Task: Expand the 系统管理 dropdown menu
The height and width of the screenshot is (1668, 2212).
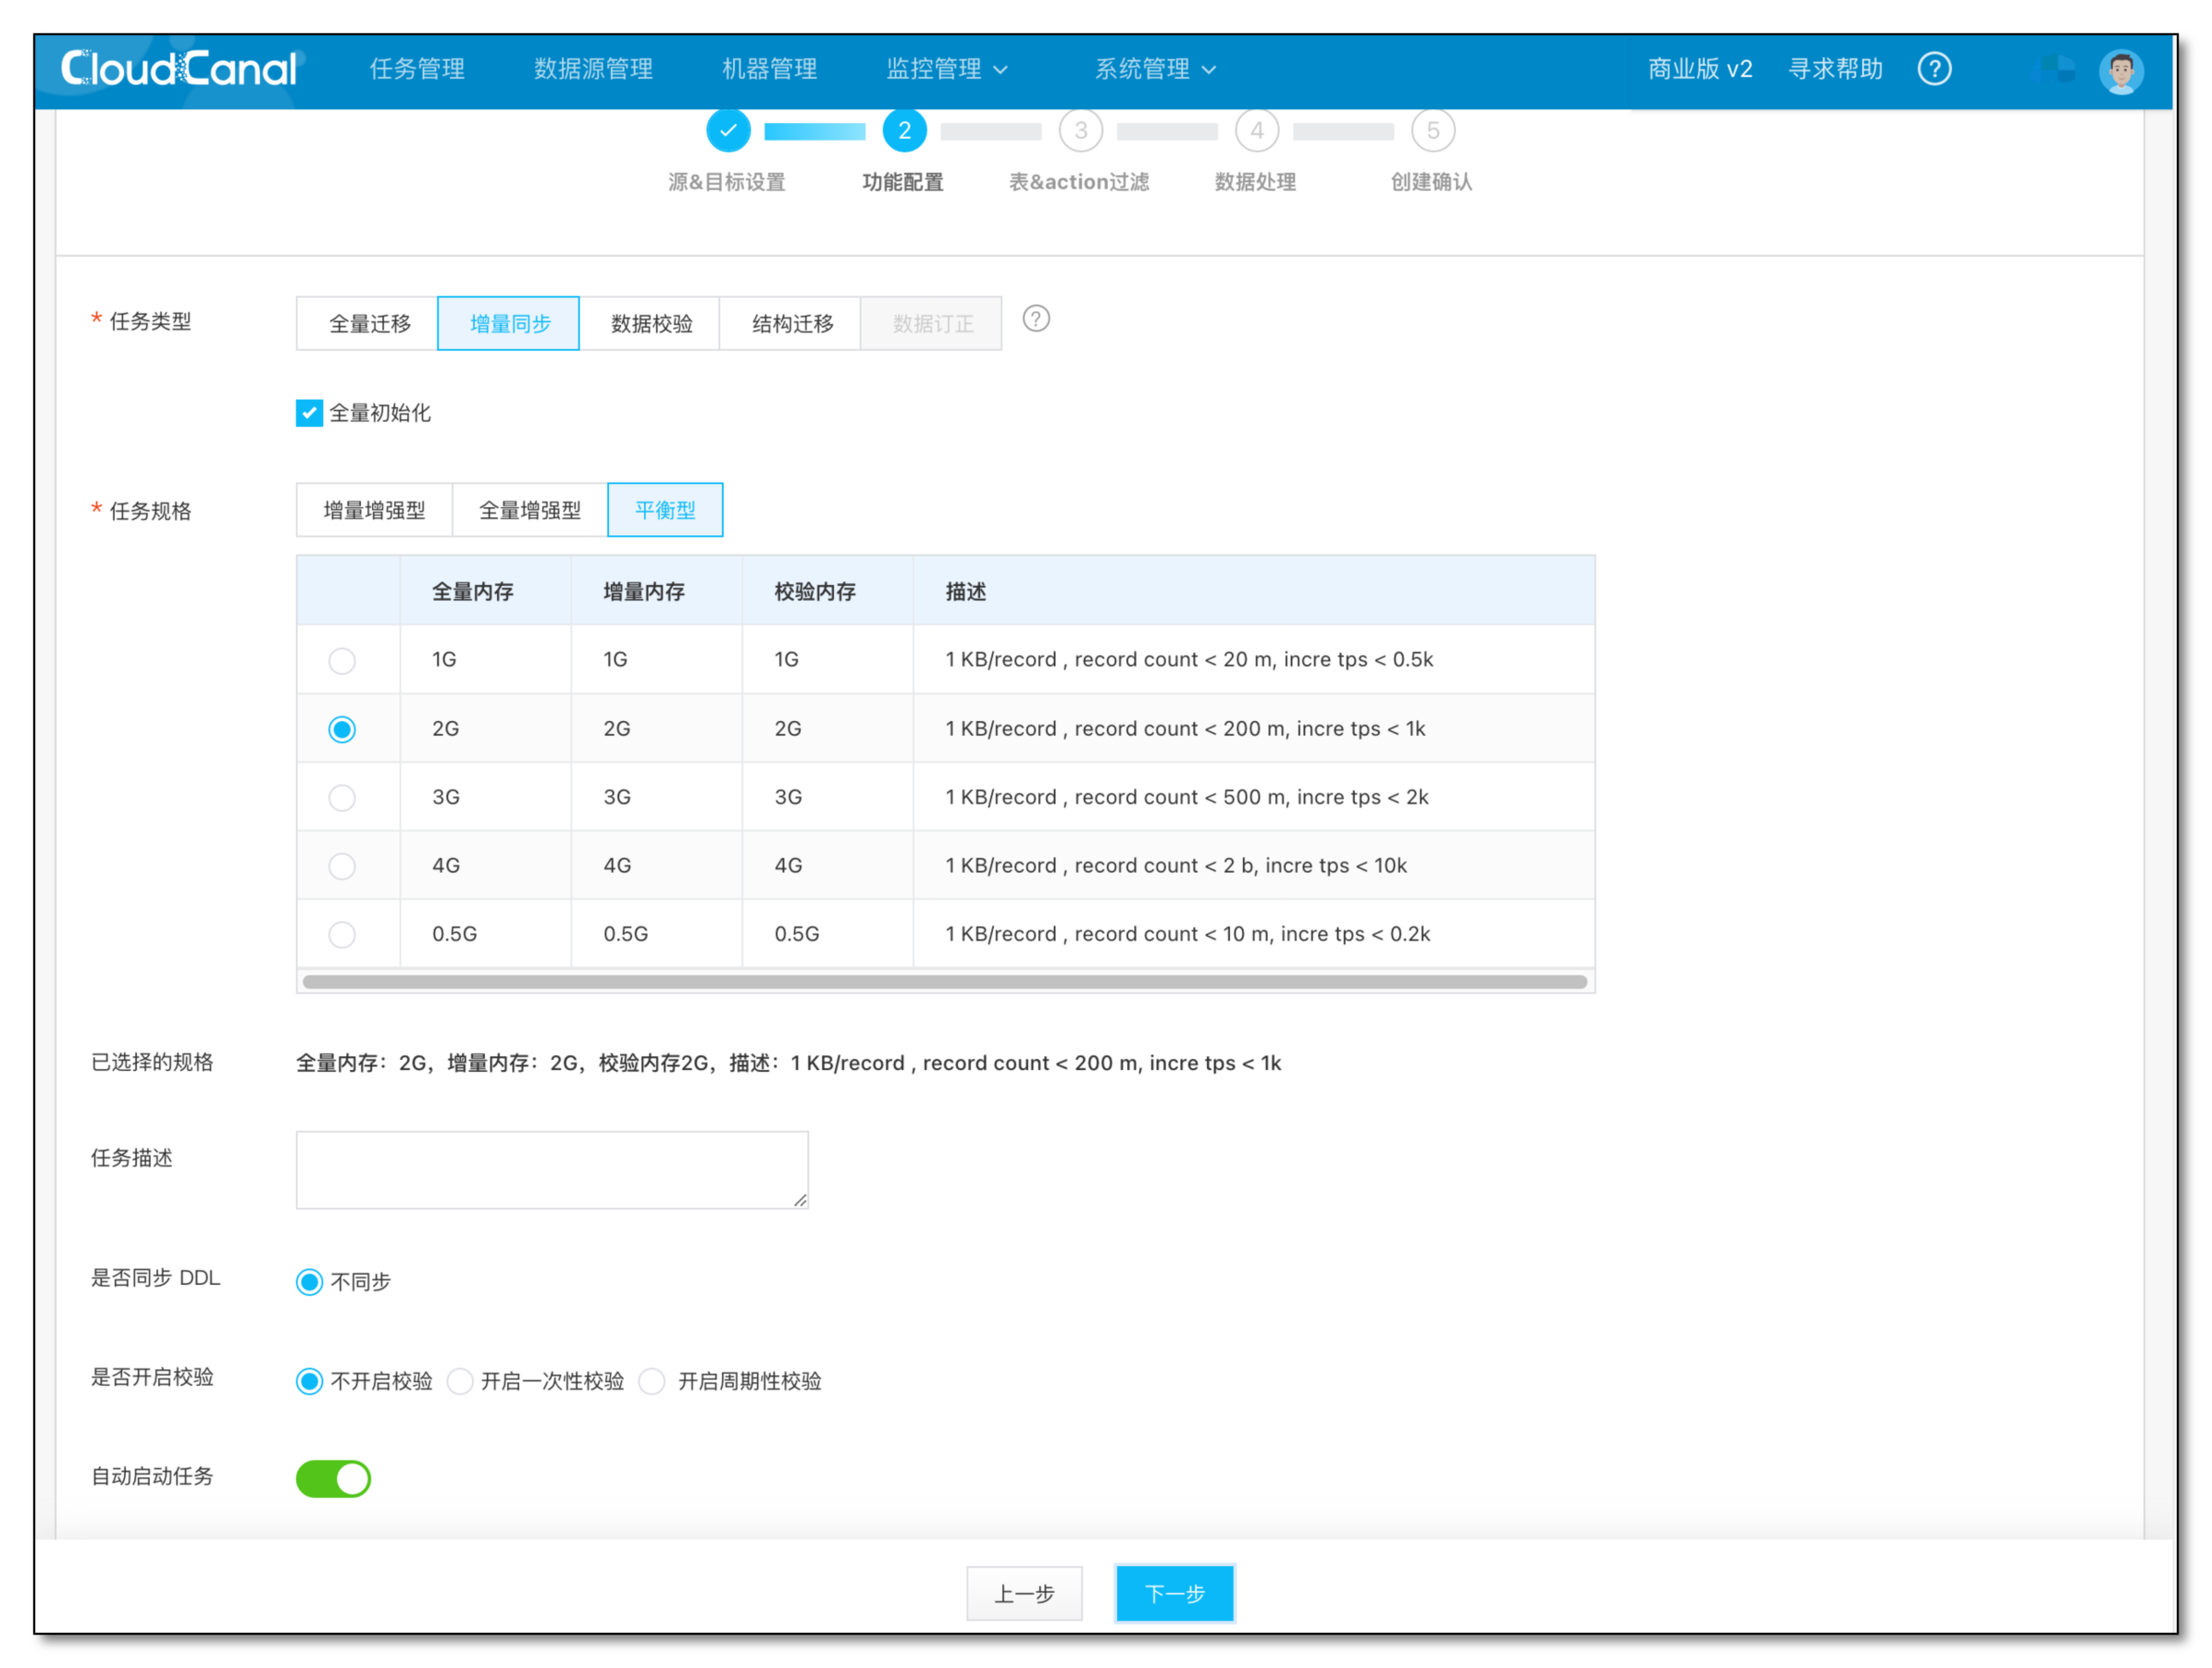Action: pyautogui.click(x=1155, y=69)
